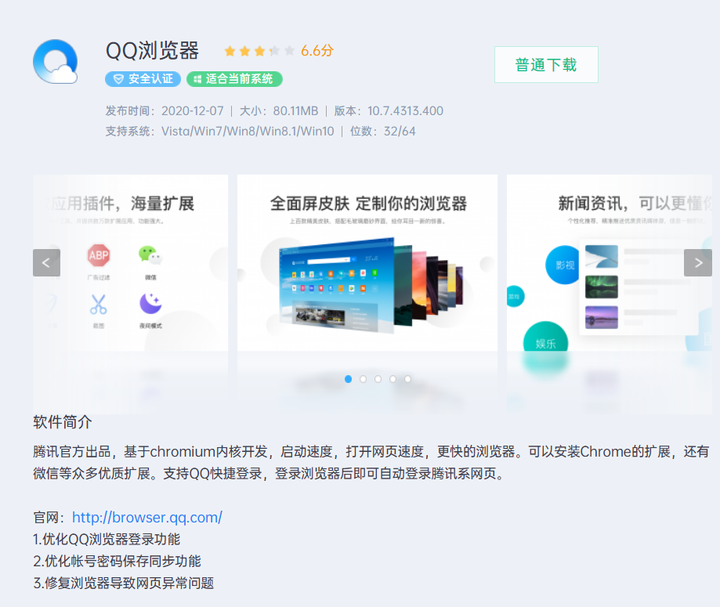Click the ABP ad-block icon in screenshot
Screen dimensions: 720x607
[x=99, y=255]
